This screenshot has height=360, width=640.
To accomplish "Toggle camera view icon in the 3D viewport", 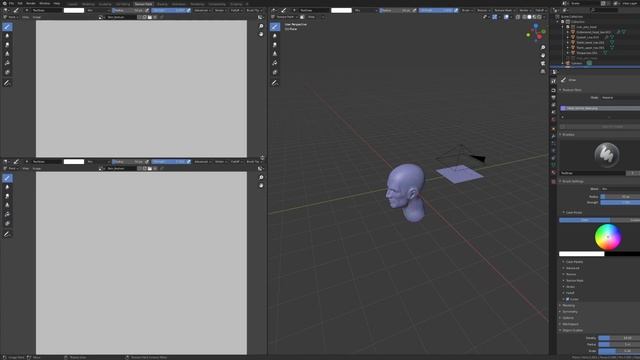I will (x=543, y=63).
